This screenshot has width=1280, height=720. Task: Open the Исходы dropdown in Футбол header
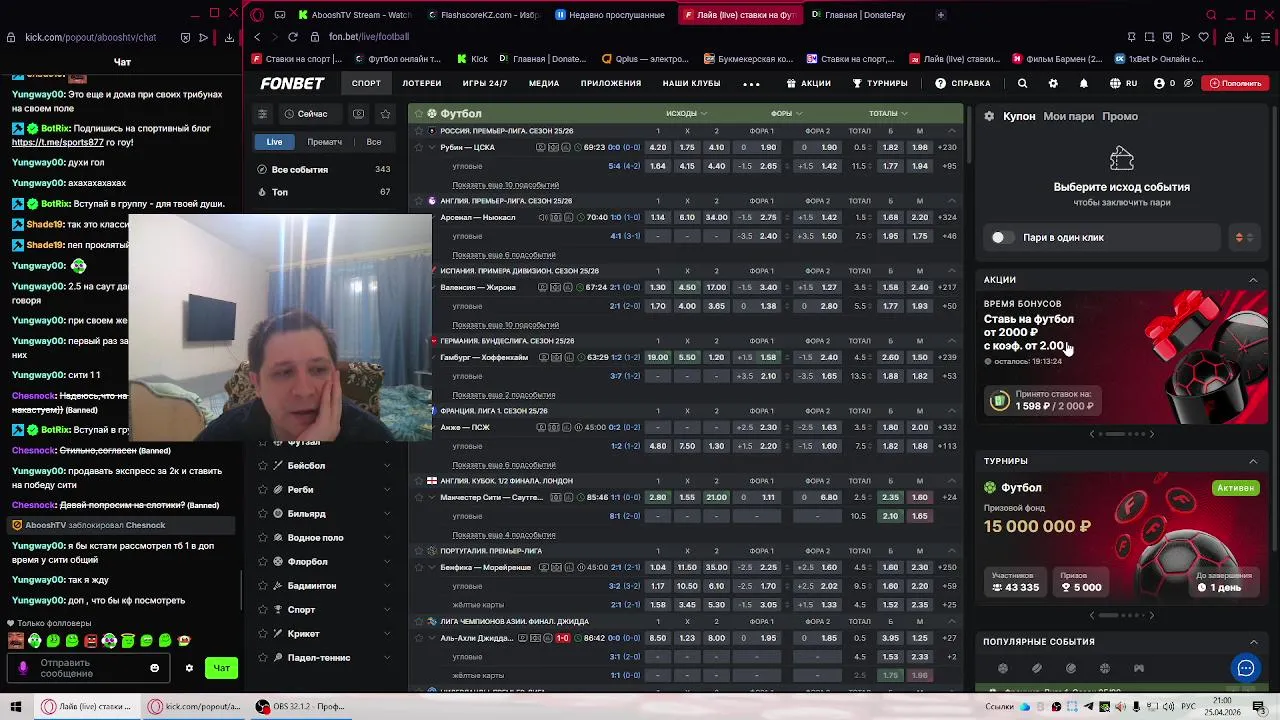[686, 114]
